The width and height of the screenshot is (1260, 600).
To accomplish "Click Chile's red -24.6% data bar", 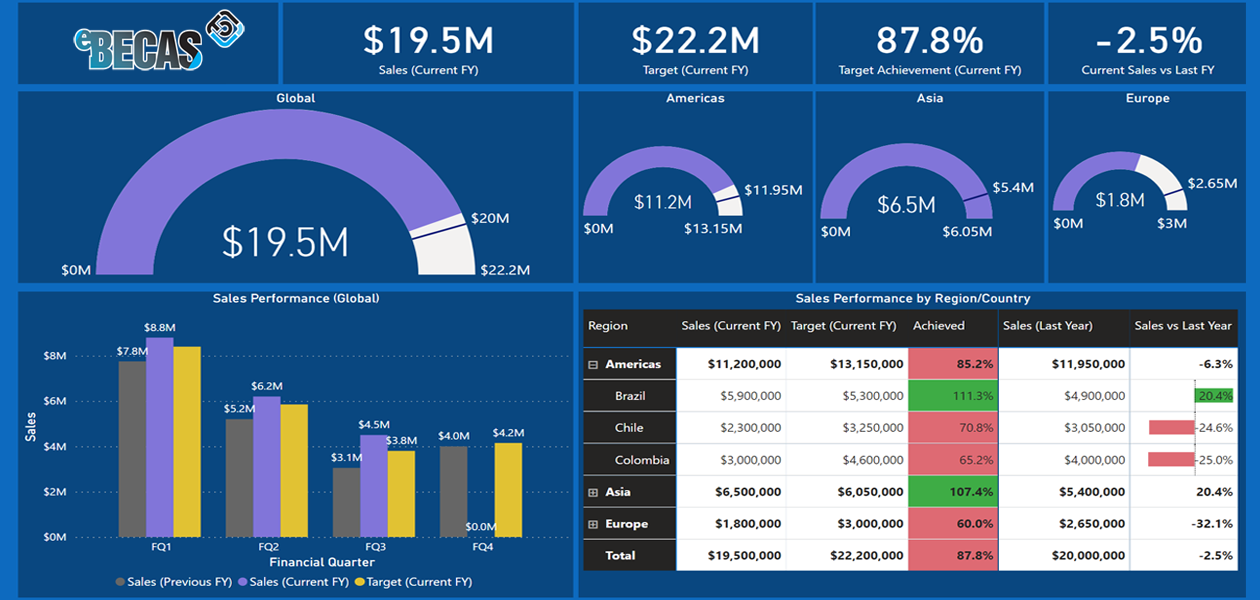I will (1171, 428).
